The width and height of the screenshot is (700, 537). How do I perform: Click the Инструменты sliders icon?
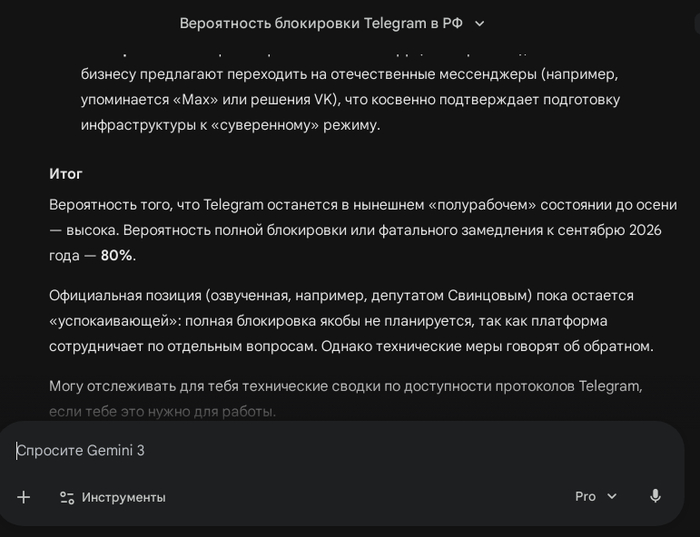(67, 497)
